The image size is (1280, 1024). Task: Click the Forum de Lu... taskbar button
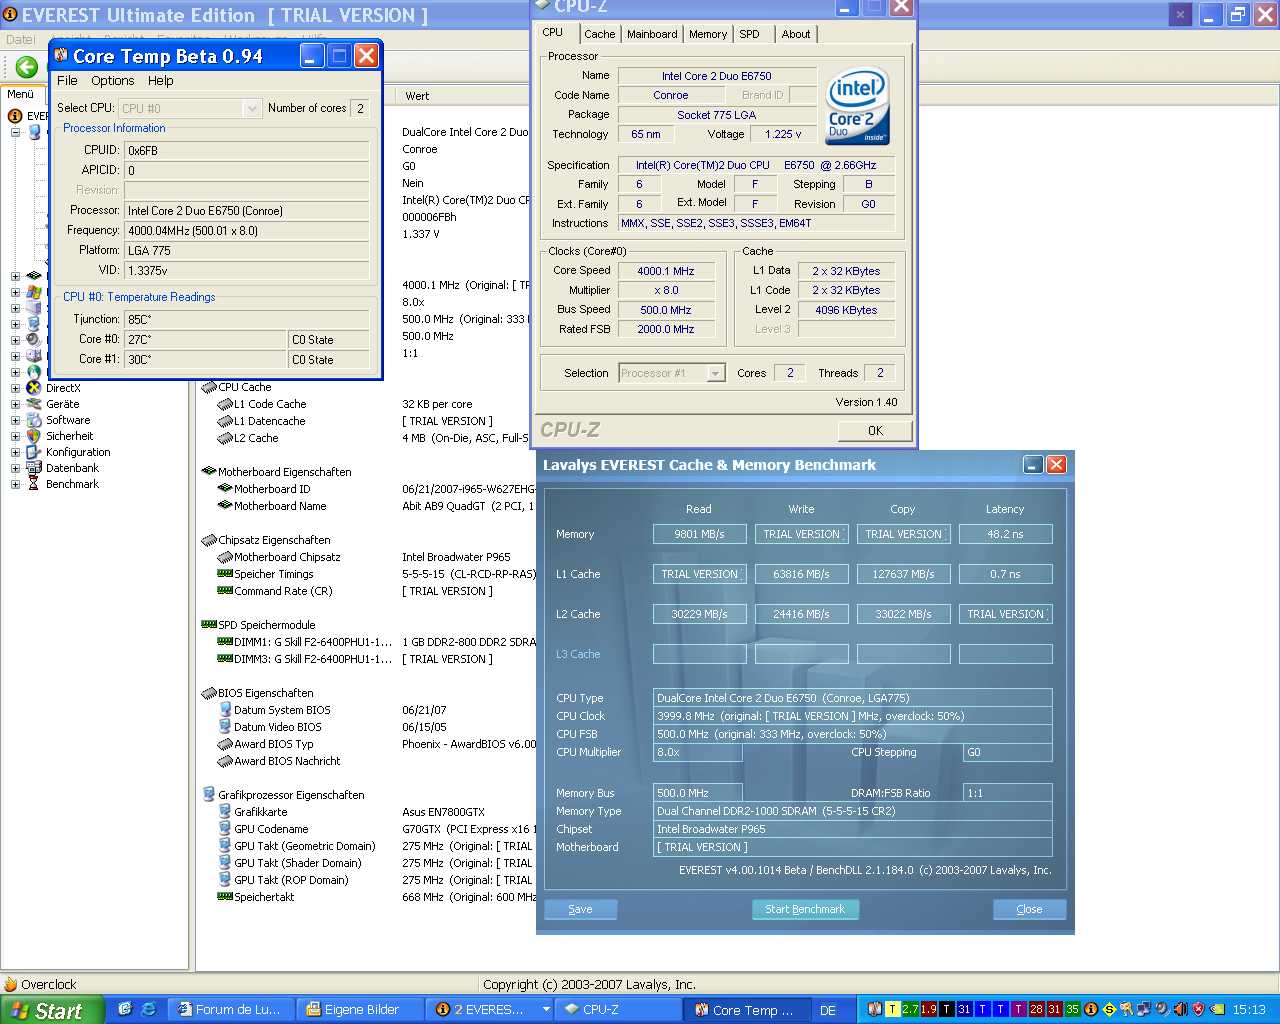pyautogui.click(x=231, y=1010)
